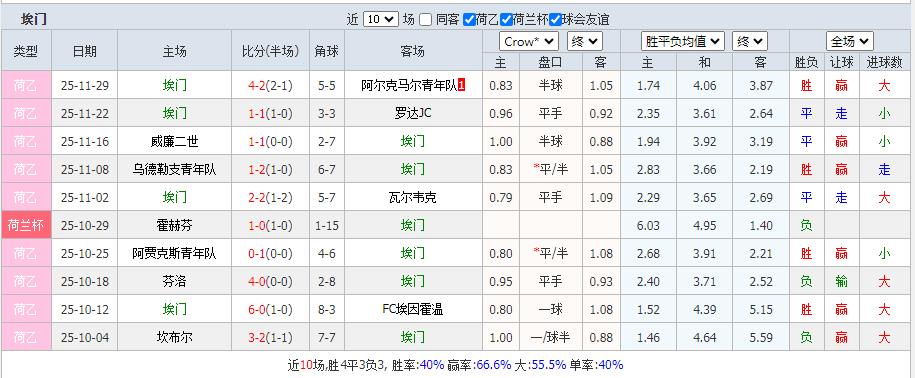
Task: Click the 角球 column header
Action: (x=327, y=51)
